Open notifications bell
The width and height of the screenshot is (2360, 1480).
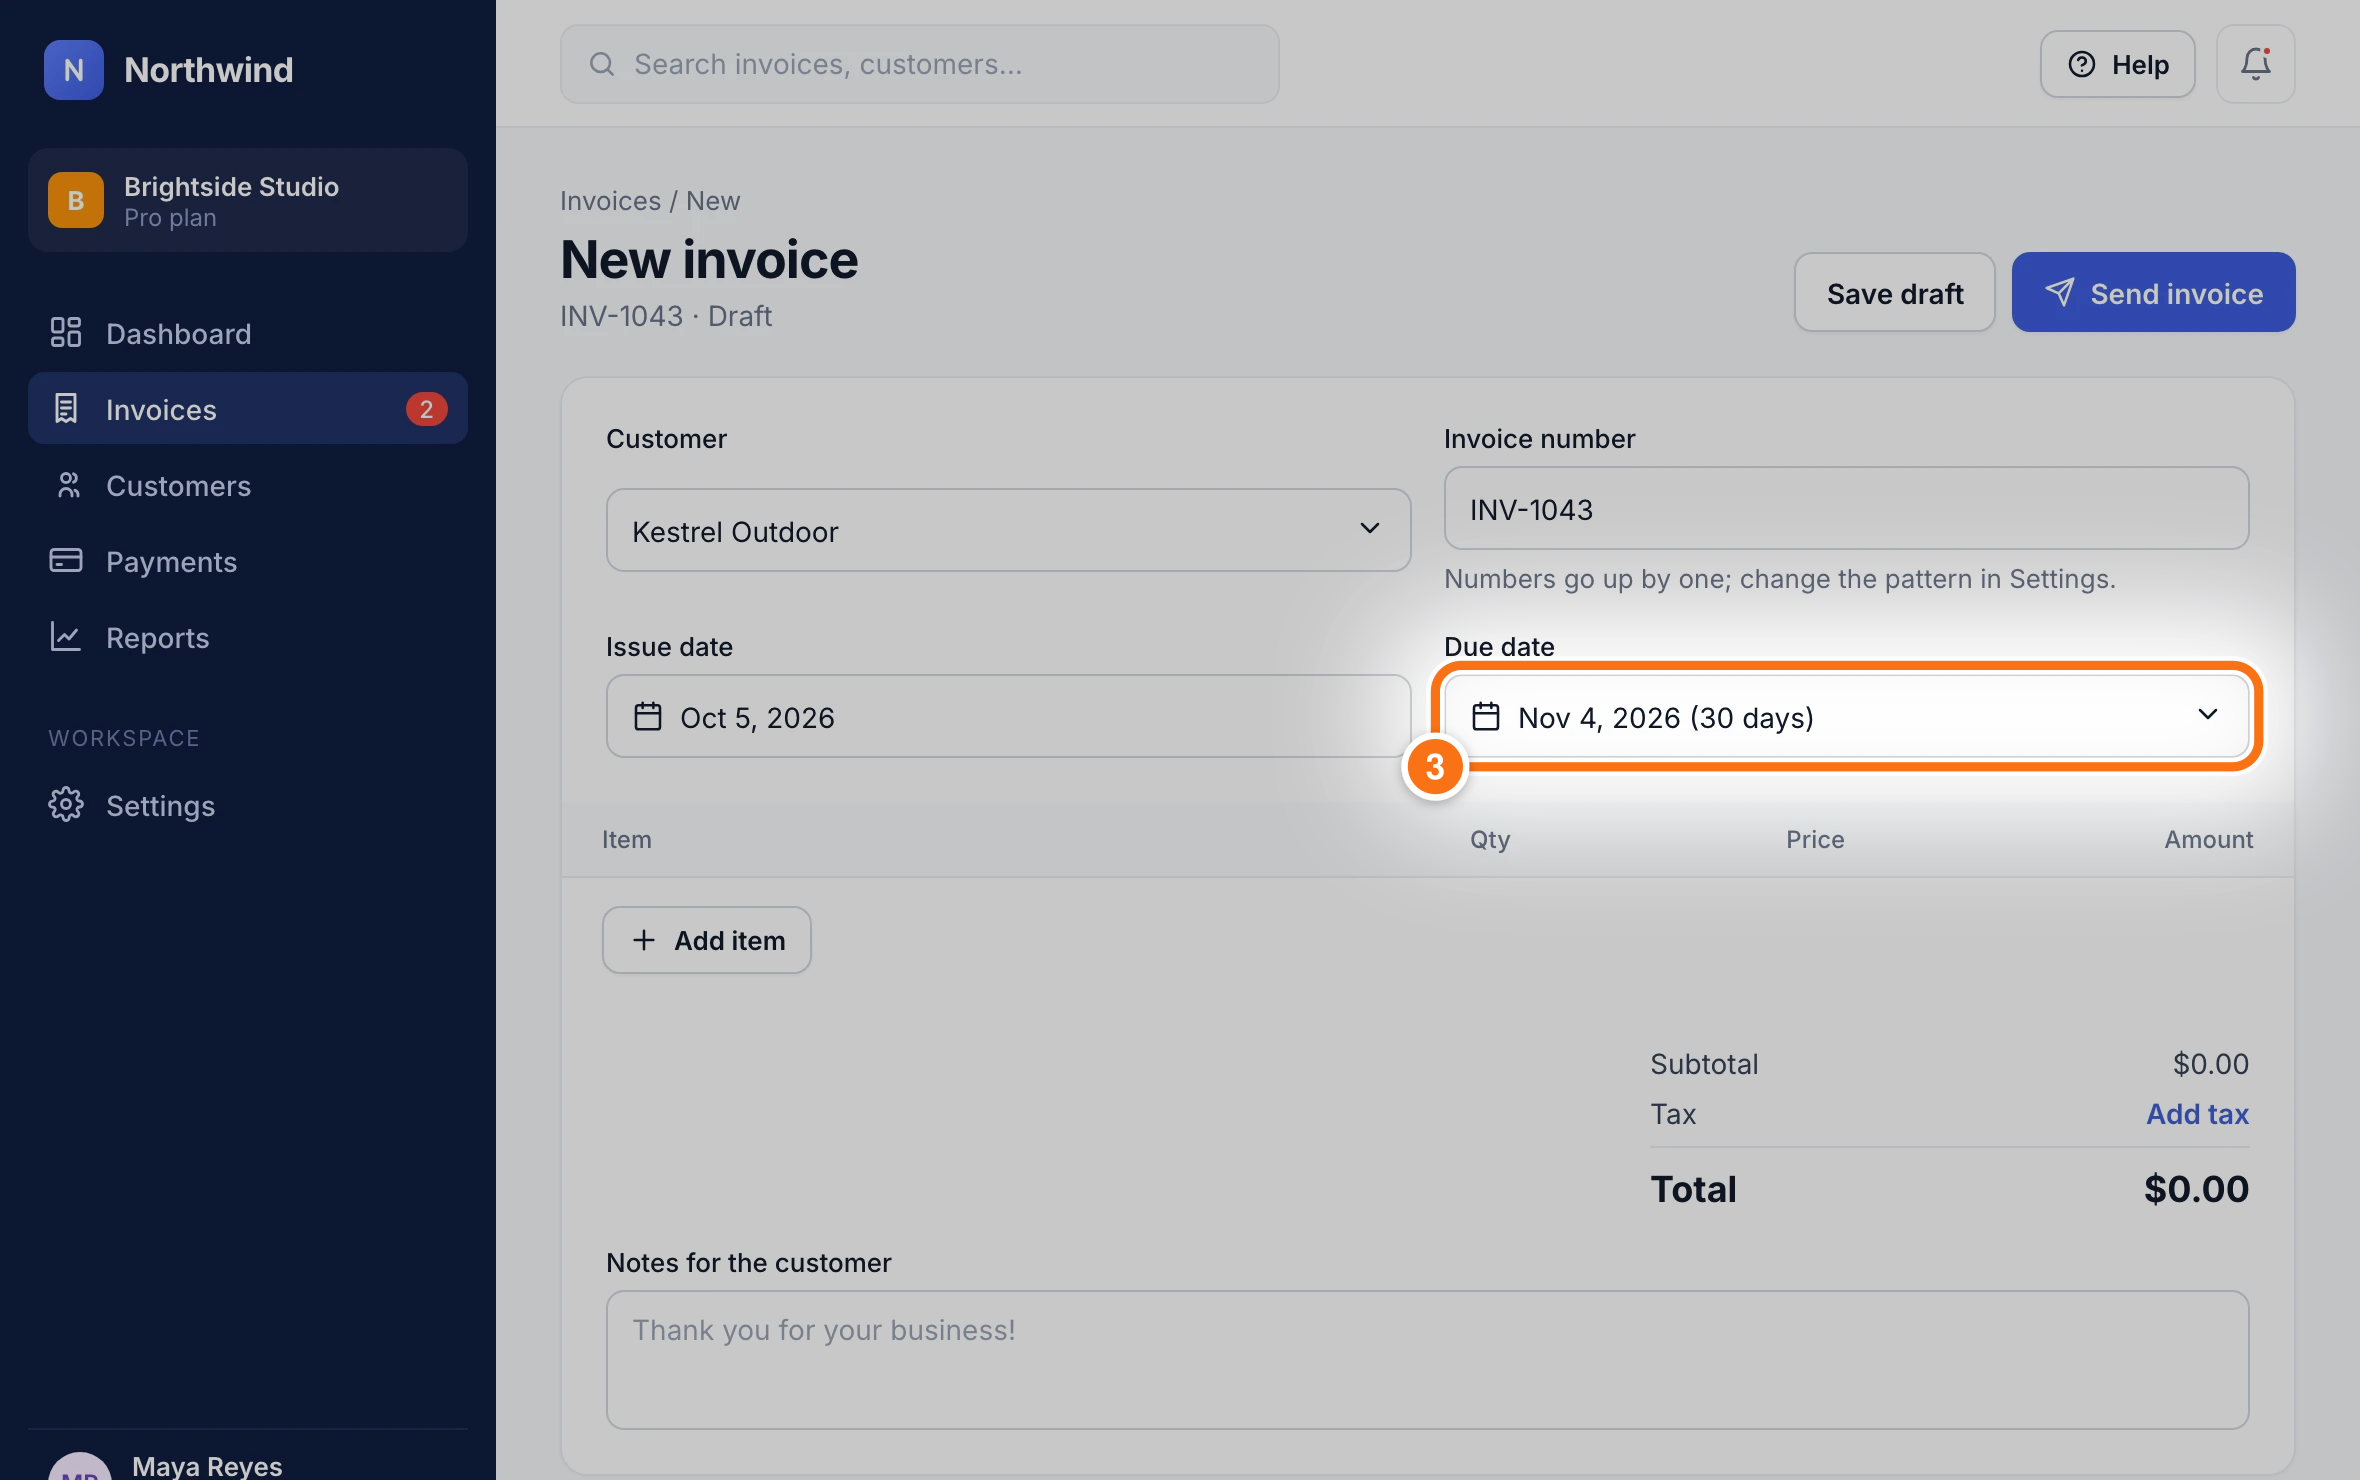tap(2256, 65)
